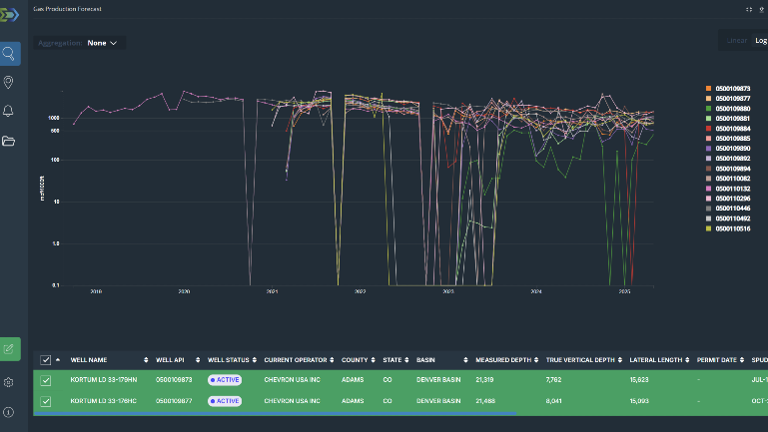
Task: Click the fullscreen expand chart icon
Action: tap(749, 8)
